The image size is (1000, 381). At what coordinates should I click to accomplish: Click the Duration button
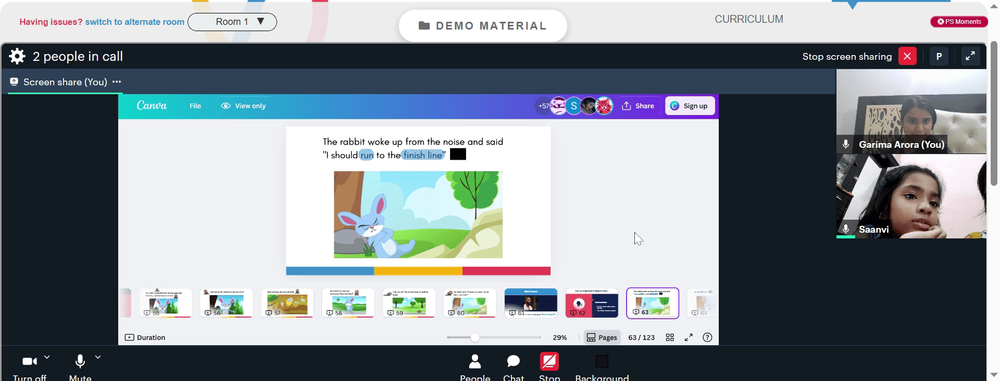point(145,338)
